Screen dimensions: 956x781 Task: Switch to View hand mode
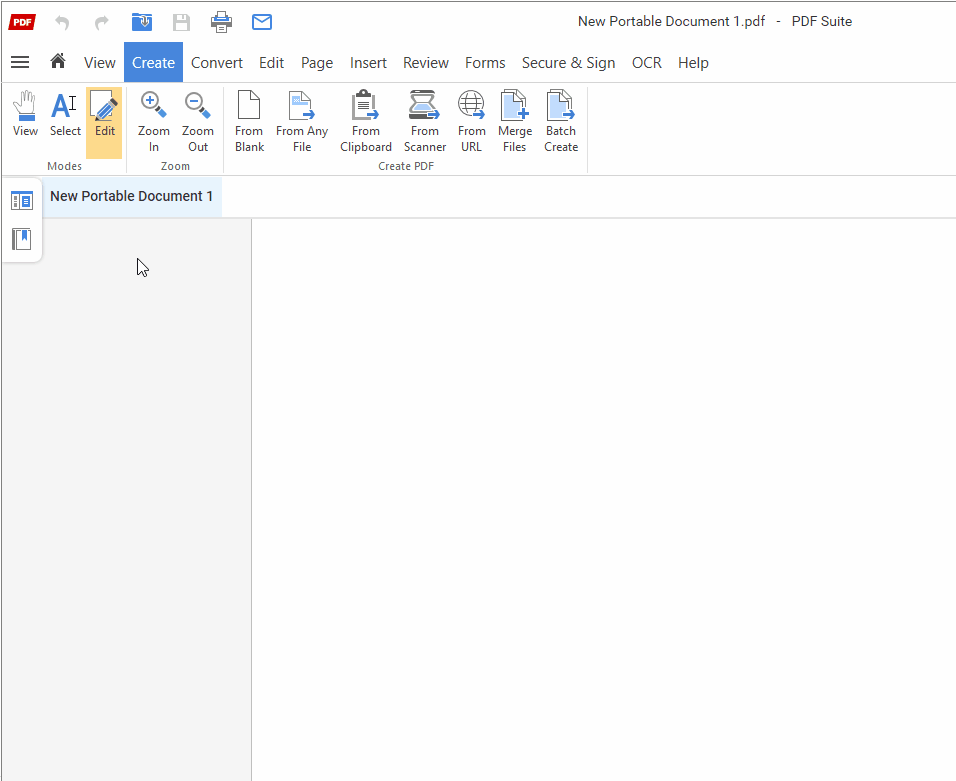click(x=25, y=115)
